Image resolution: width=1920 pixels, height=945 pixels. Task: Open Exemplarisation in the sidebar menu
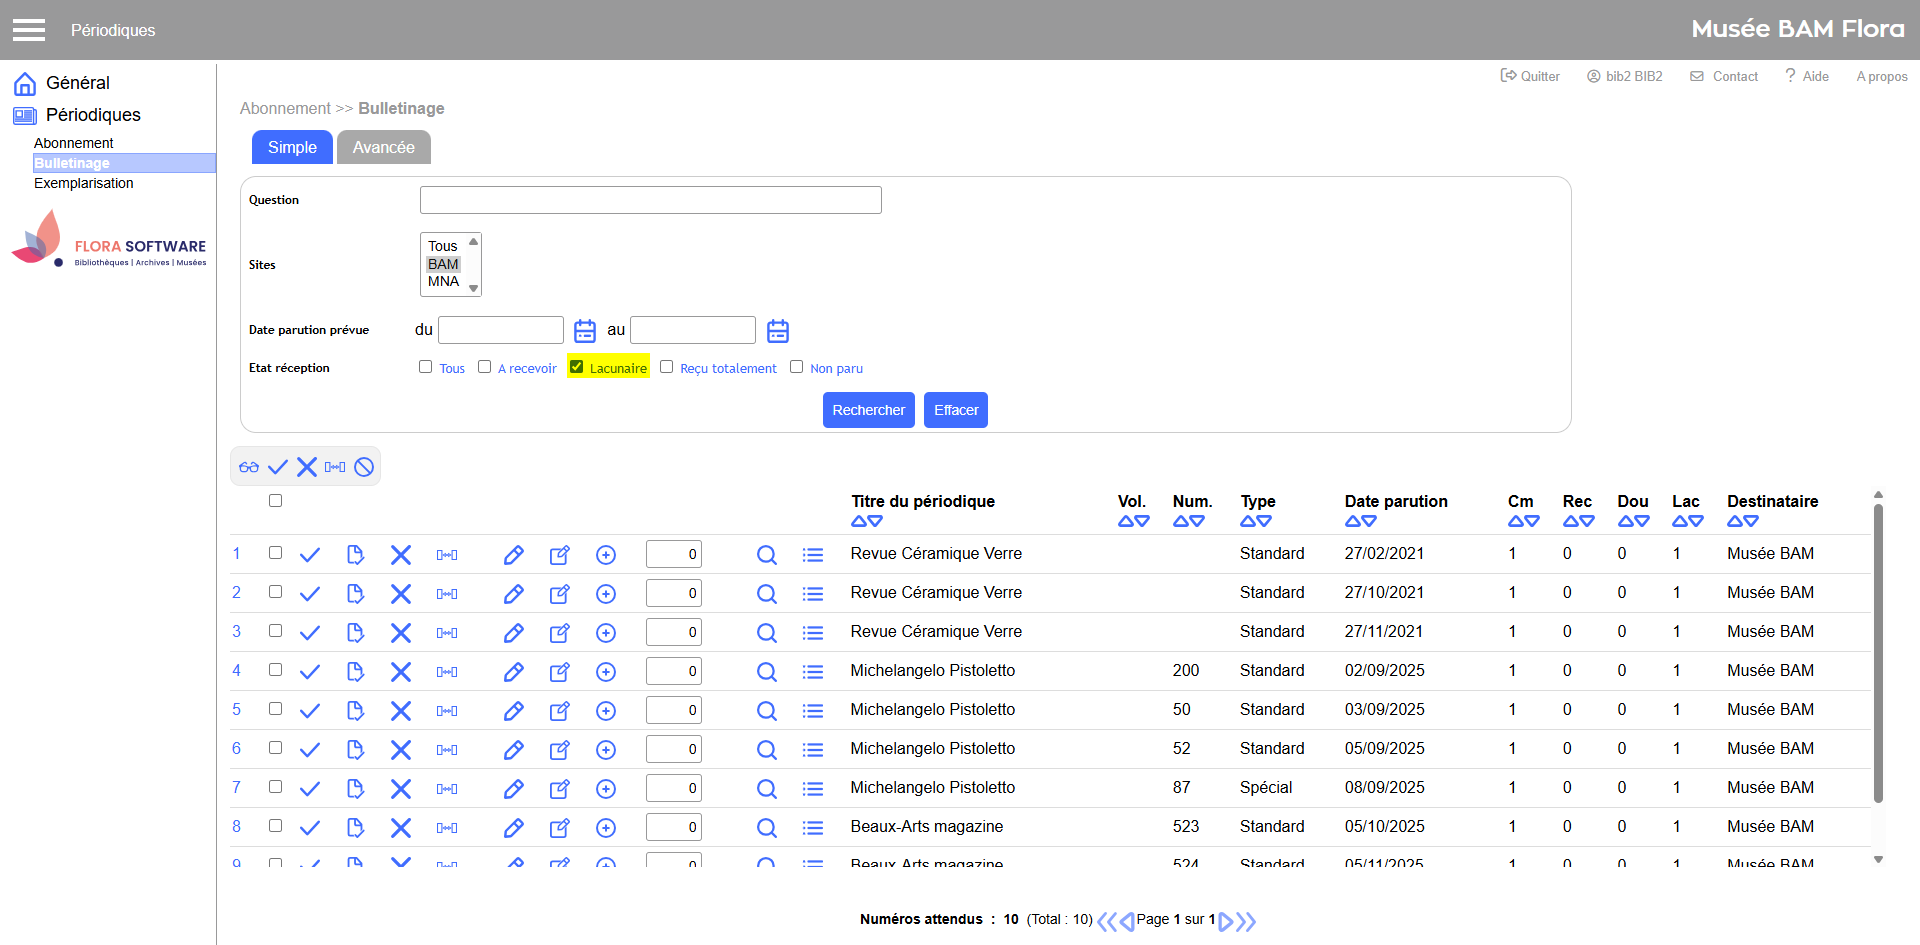click(x=84, y=183)
